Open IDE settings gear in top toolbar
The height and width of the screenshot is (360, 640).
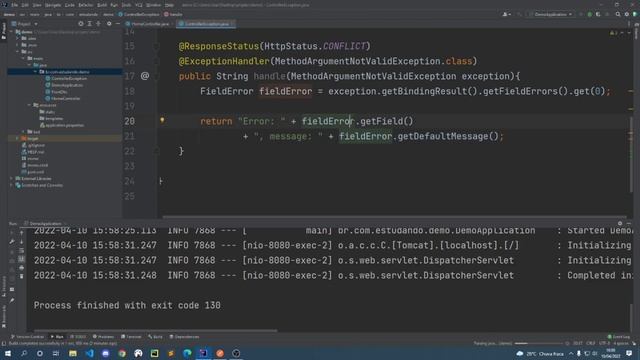[627, 15]
